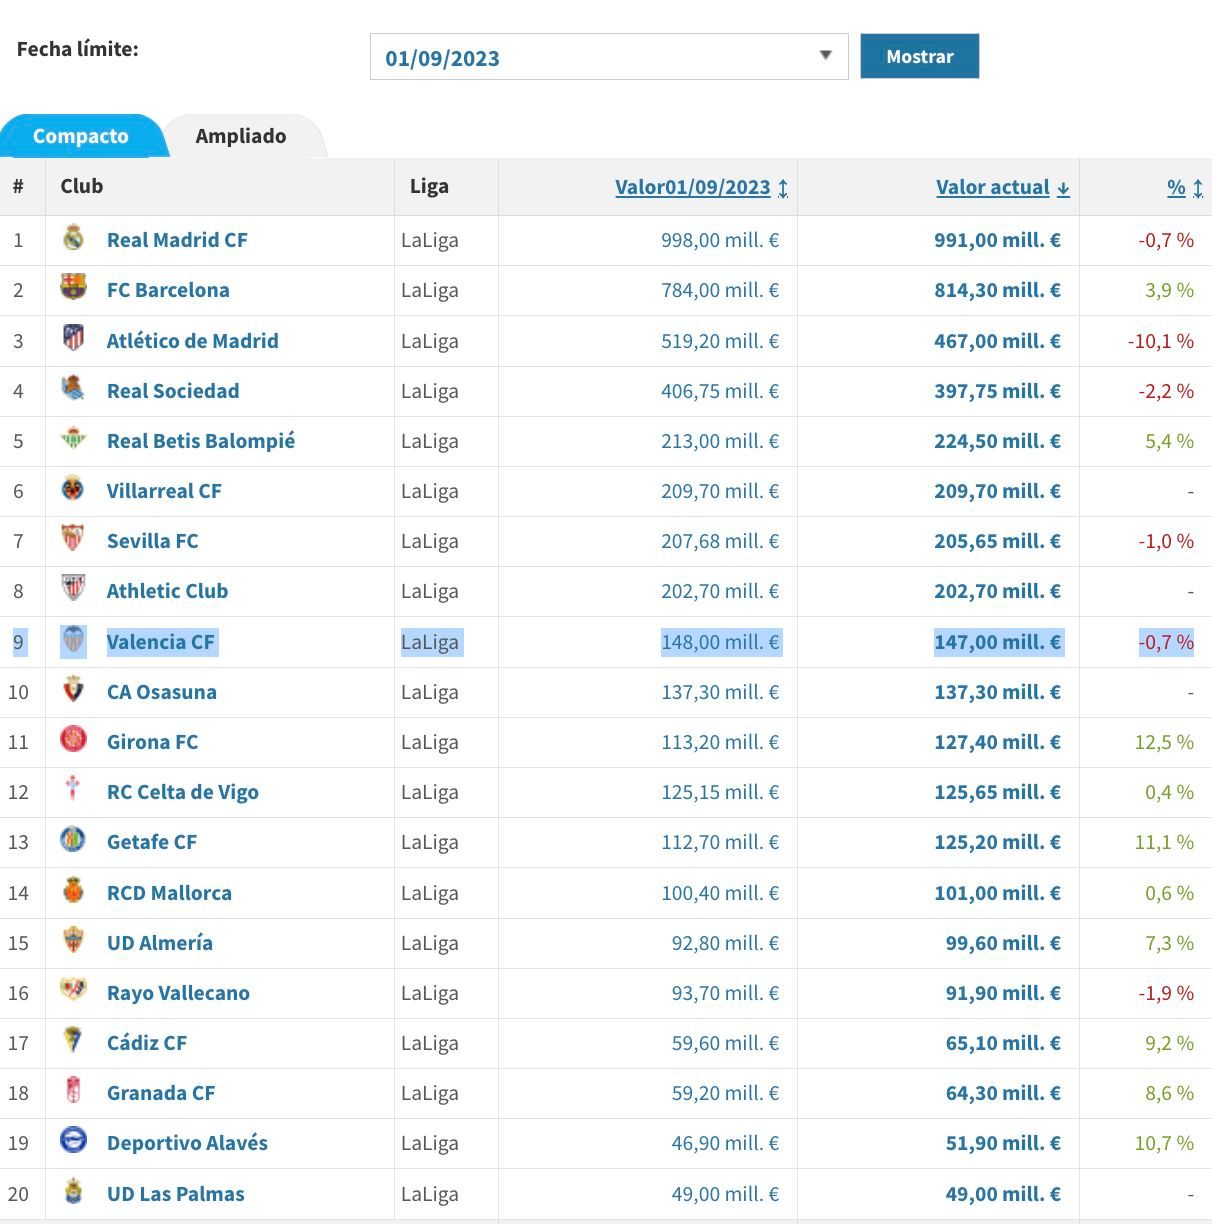Open the UD Las Palmas club link
Screen dimensions: 1212x1224
click(x=176, y=1194)
